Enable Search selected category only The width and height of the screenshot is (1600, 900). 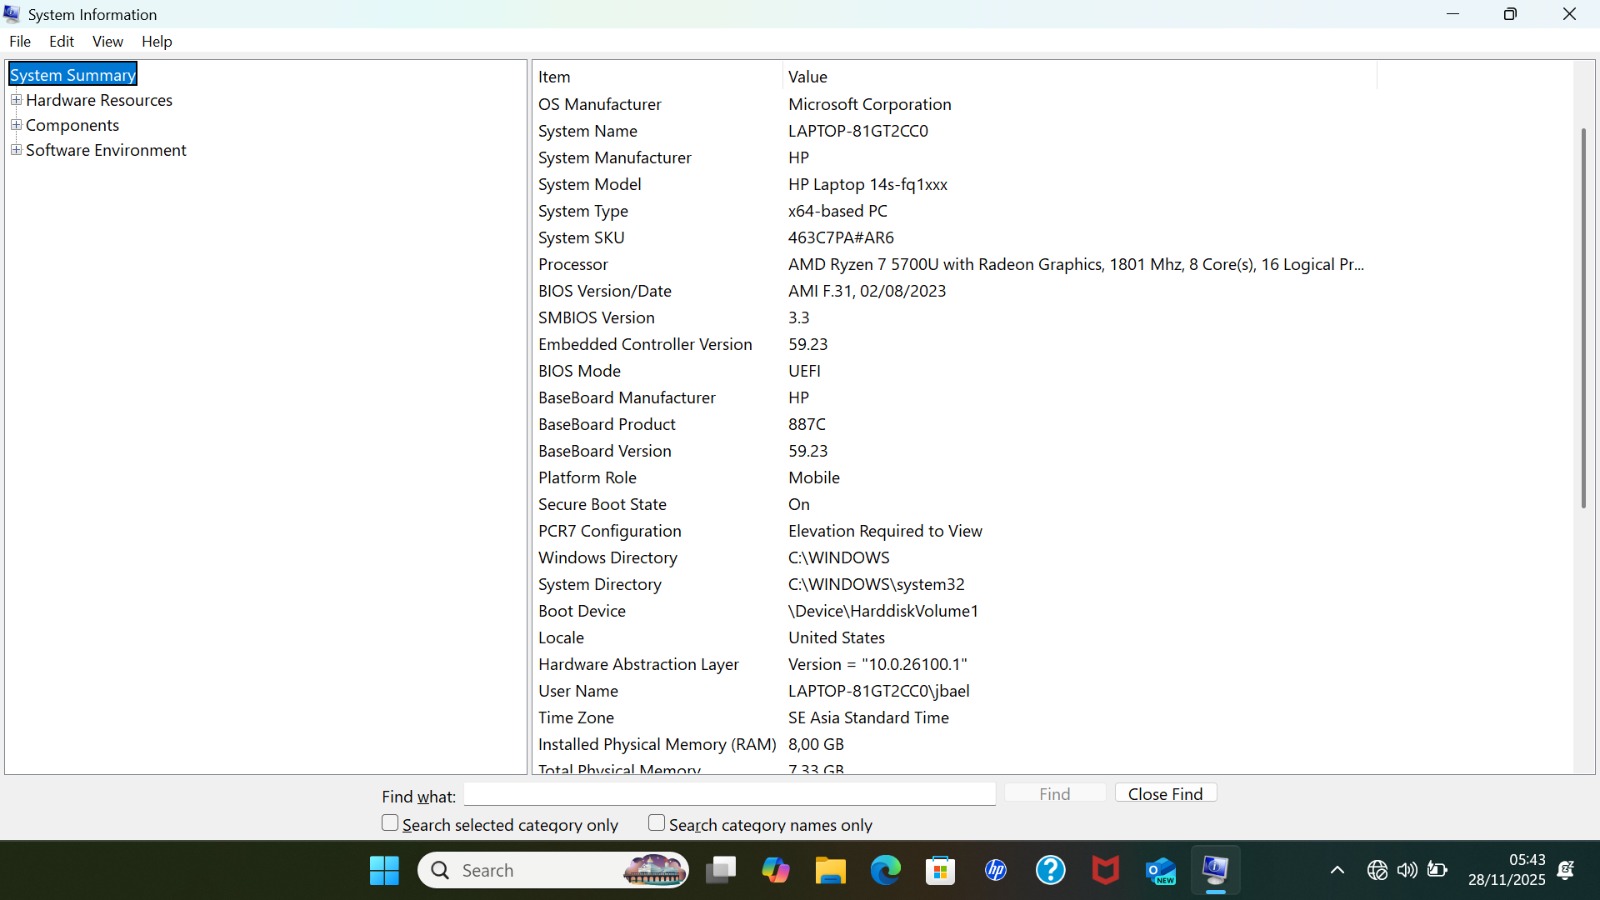point(390,823)
